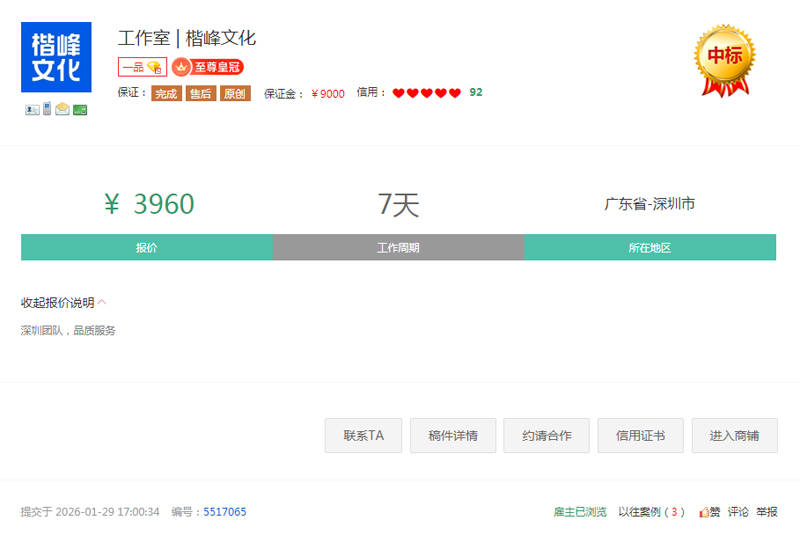Viewport: 800px width, 535px height.
Task: Select the 报价 tab
Action: coord(147,248)
